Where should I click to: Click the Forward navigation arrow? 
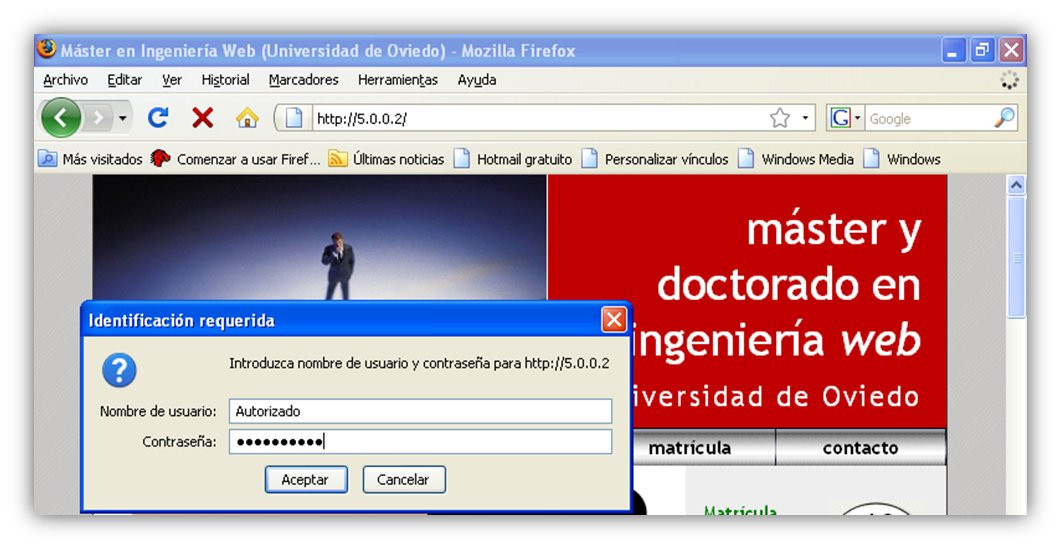(x=99, y=118)
